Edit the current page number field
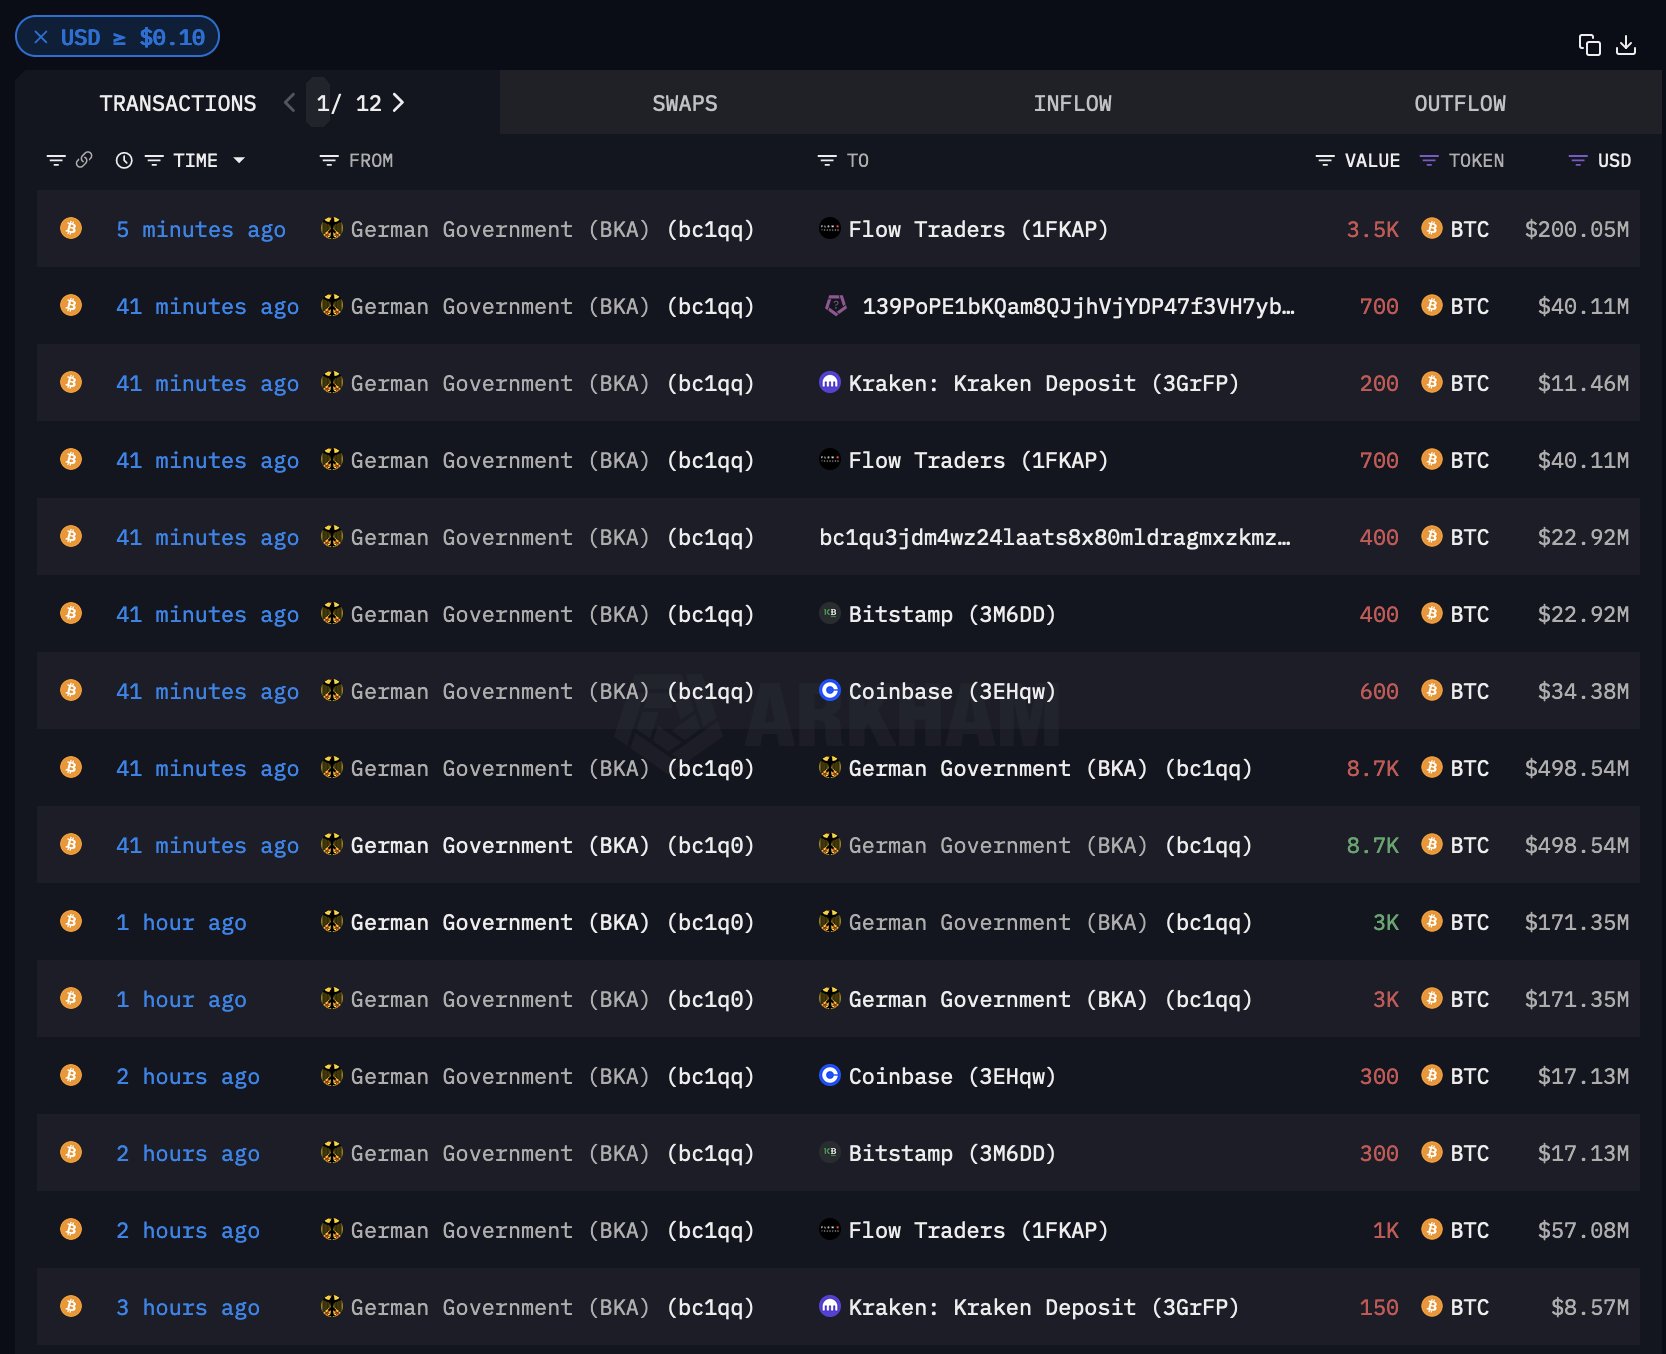Viewport: 1666px width, 1354px height. (320, 103)
